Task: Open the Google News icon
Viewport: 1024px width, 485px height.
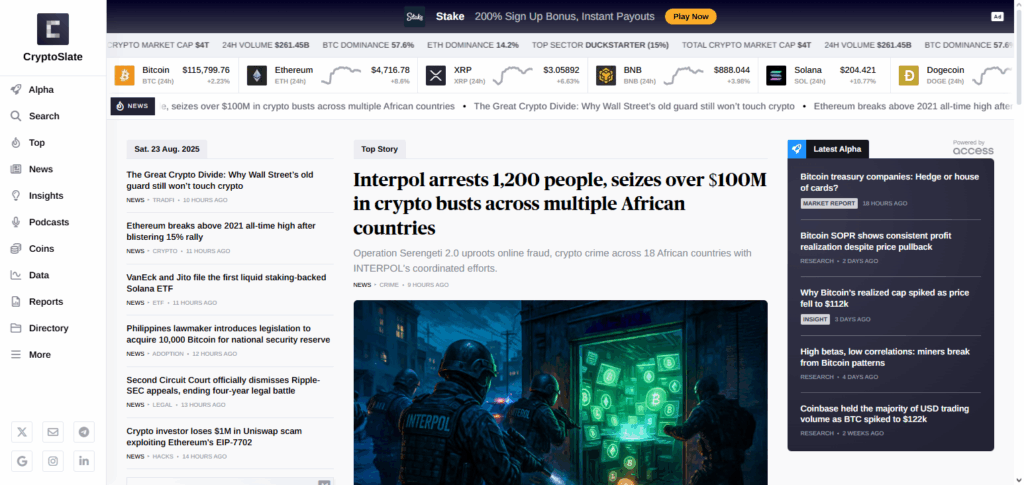Action: [x=22, y=461]
